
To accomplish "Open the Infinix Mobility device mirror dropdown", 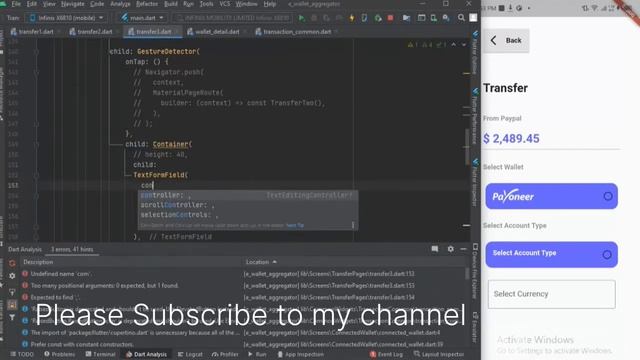I will pos(233,18).
